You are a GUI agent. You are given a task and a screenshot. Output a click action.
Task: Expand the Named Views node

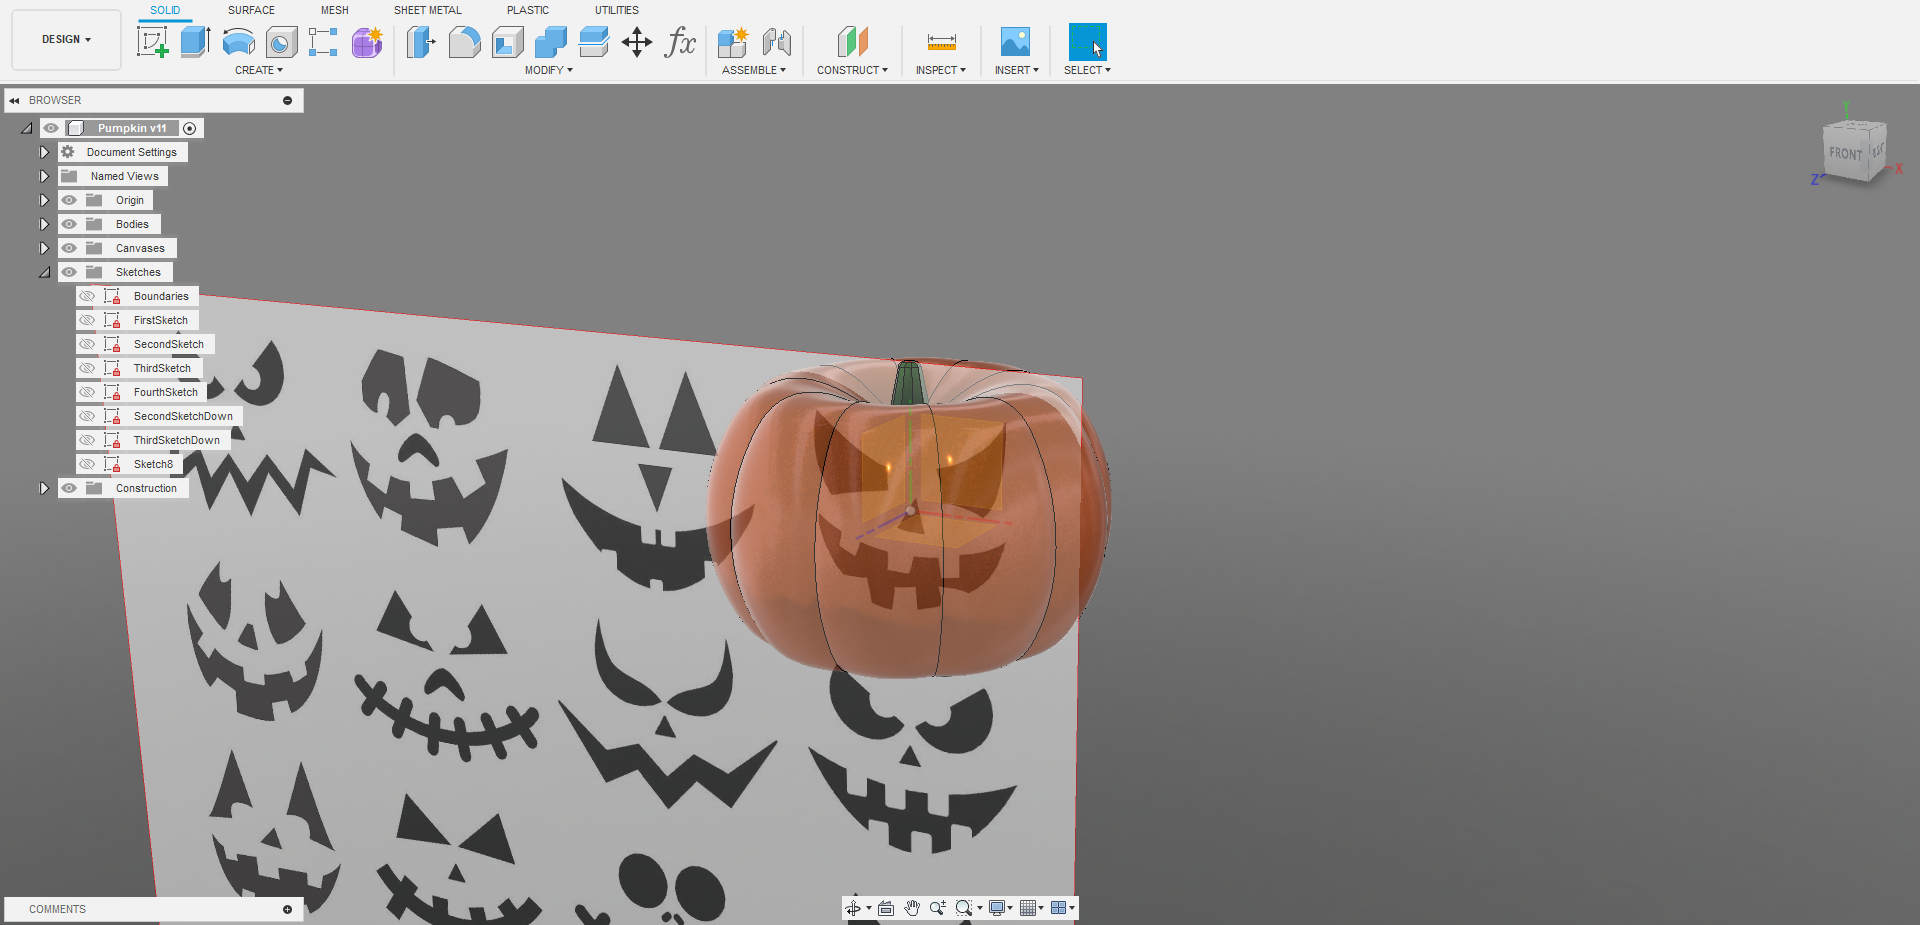(x=44, y=176)
